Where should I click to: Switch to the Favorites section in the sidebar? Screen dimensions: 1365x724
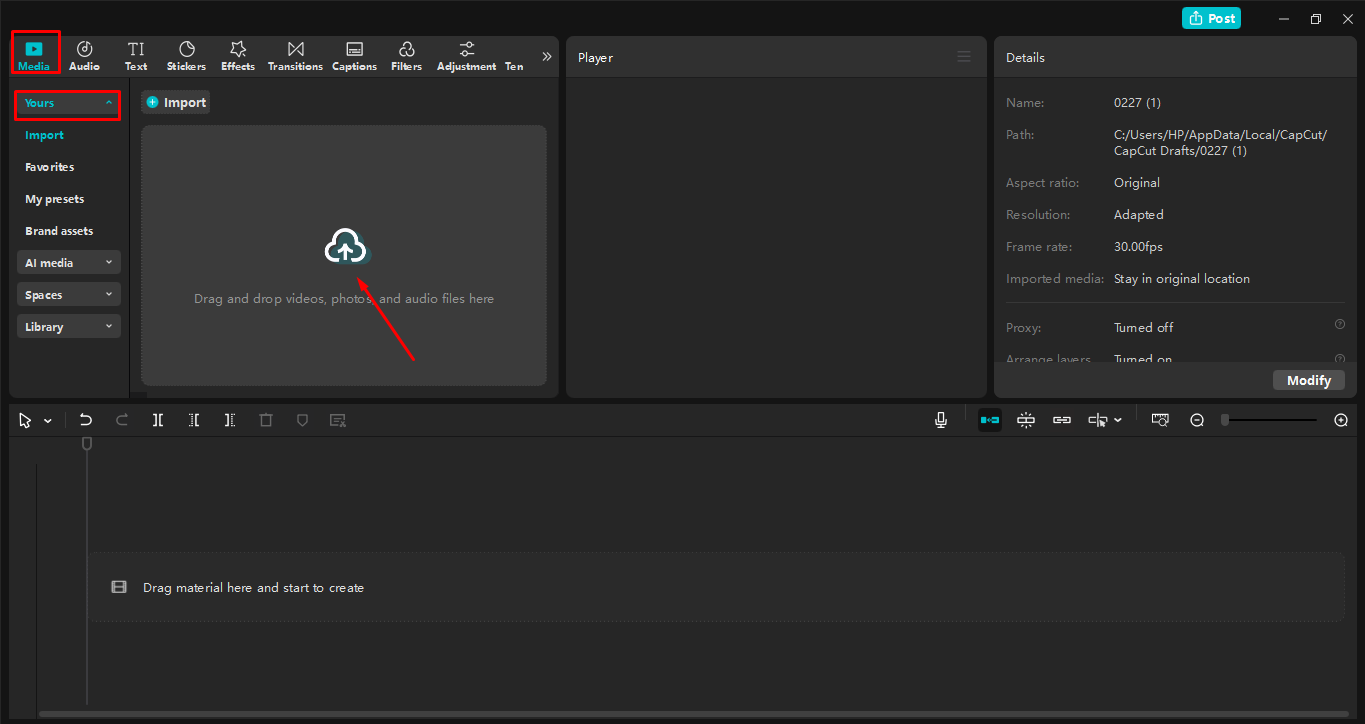[x=49, y=166]
